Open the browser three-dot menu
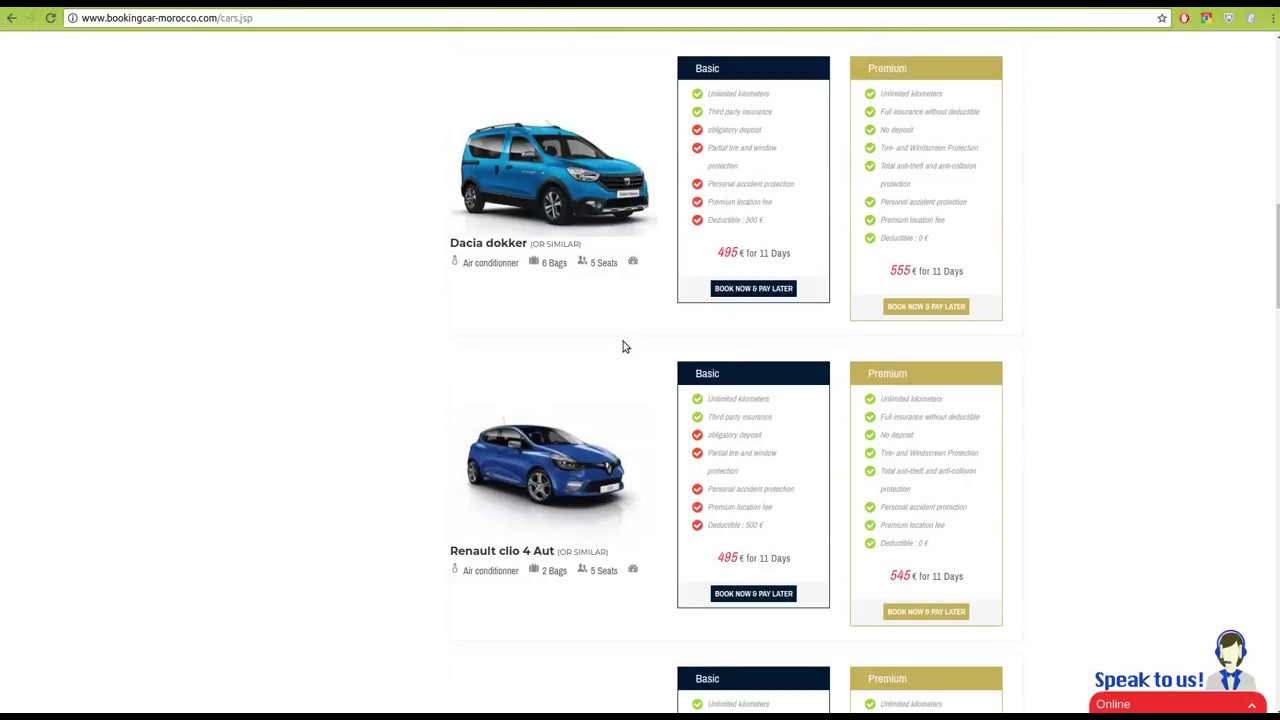The height and width of the screenshot is (720, 1280). (x=1272, y=18)
